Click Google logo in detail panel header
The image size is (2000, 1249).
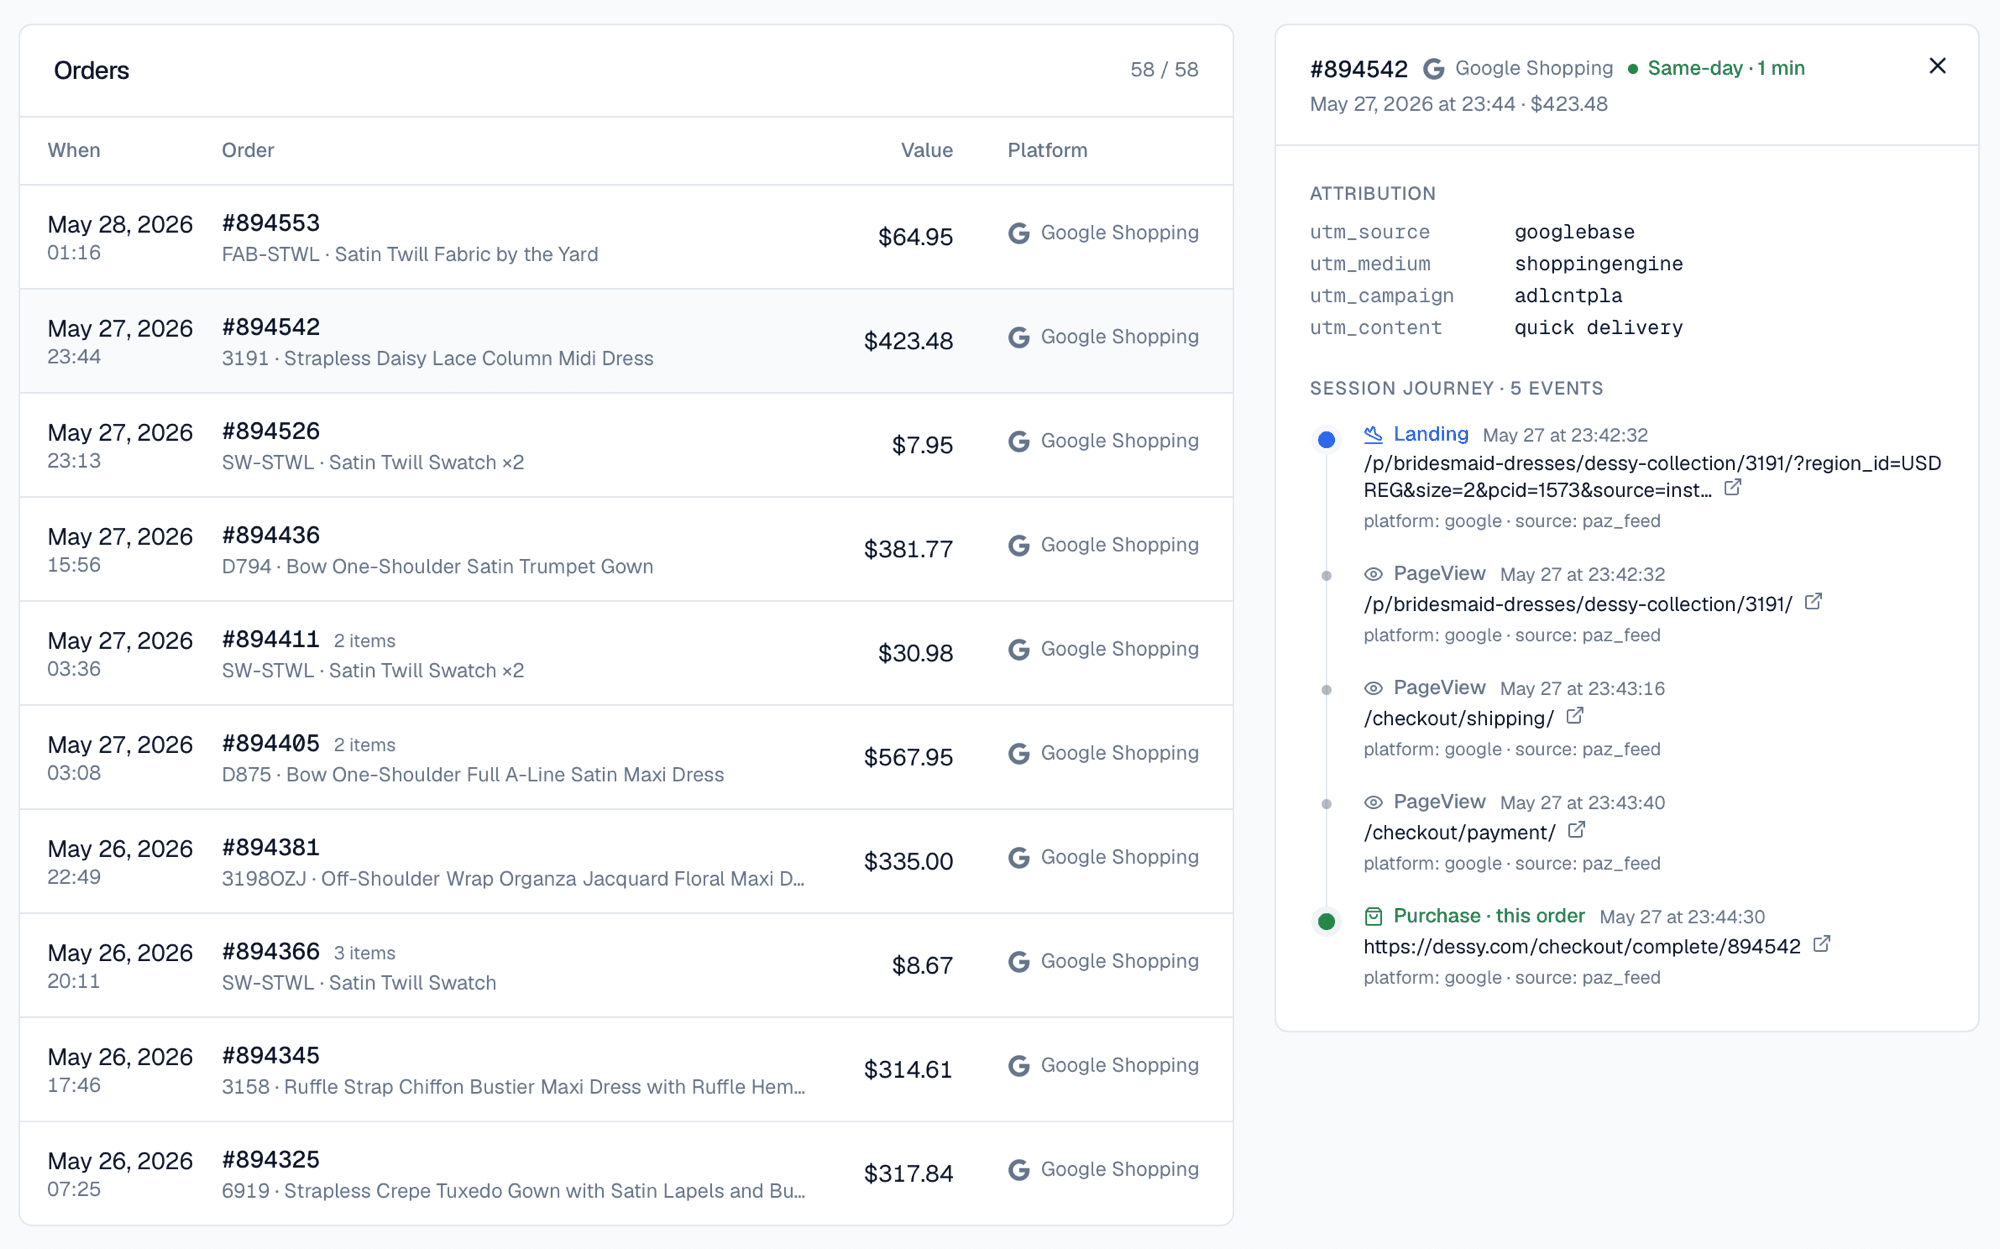click(x=1434, y=69)
